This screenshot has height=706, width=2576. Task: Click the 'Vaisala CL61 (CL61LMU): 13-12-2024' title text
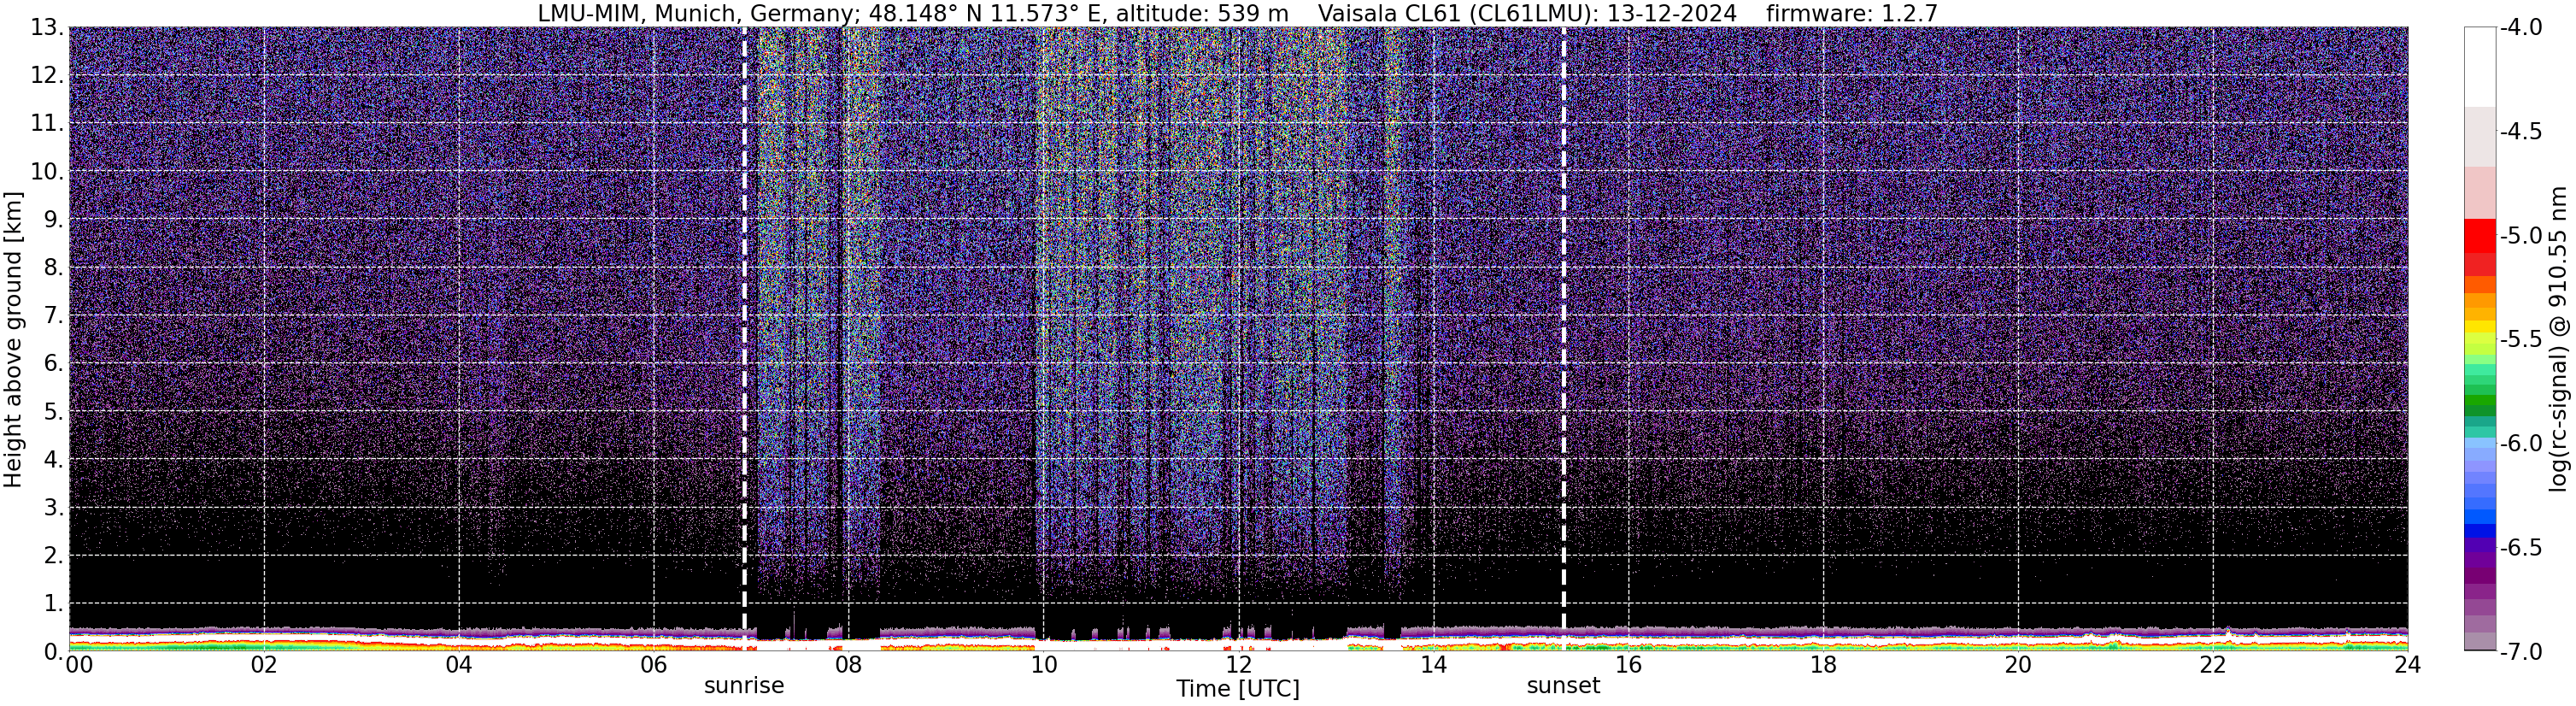click(1527, 14)
